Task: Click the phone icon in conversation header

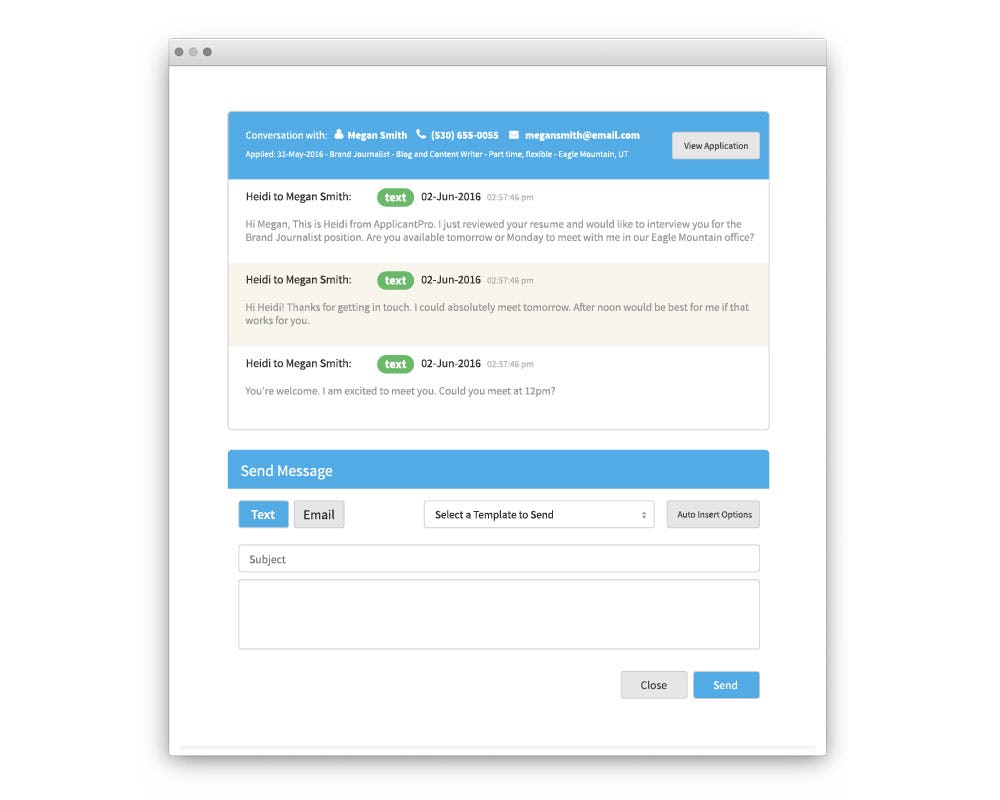Action: [x=421, y=135]
